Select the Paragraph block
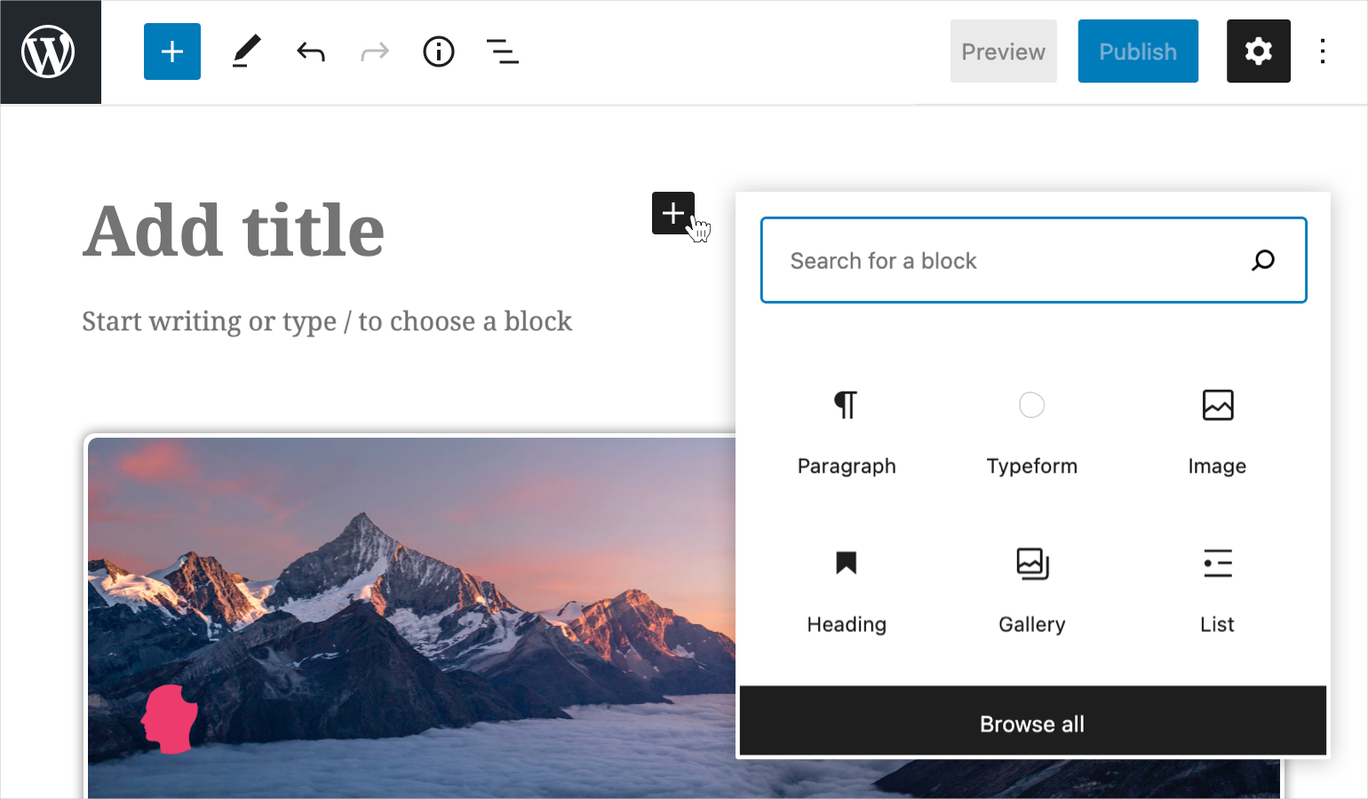The image size is (1368, 799). [x=845, y=430]
